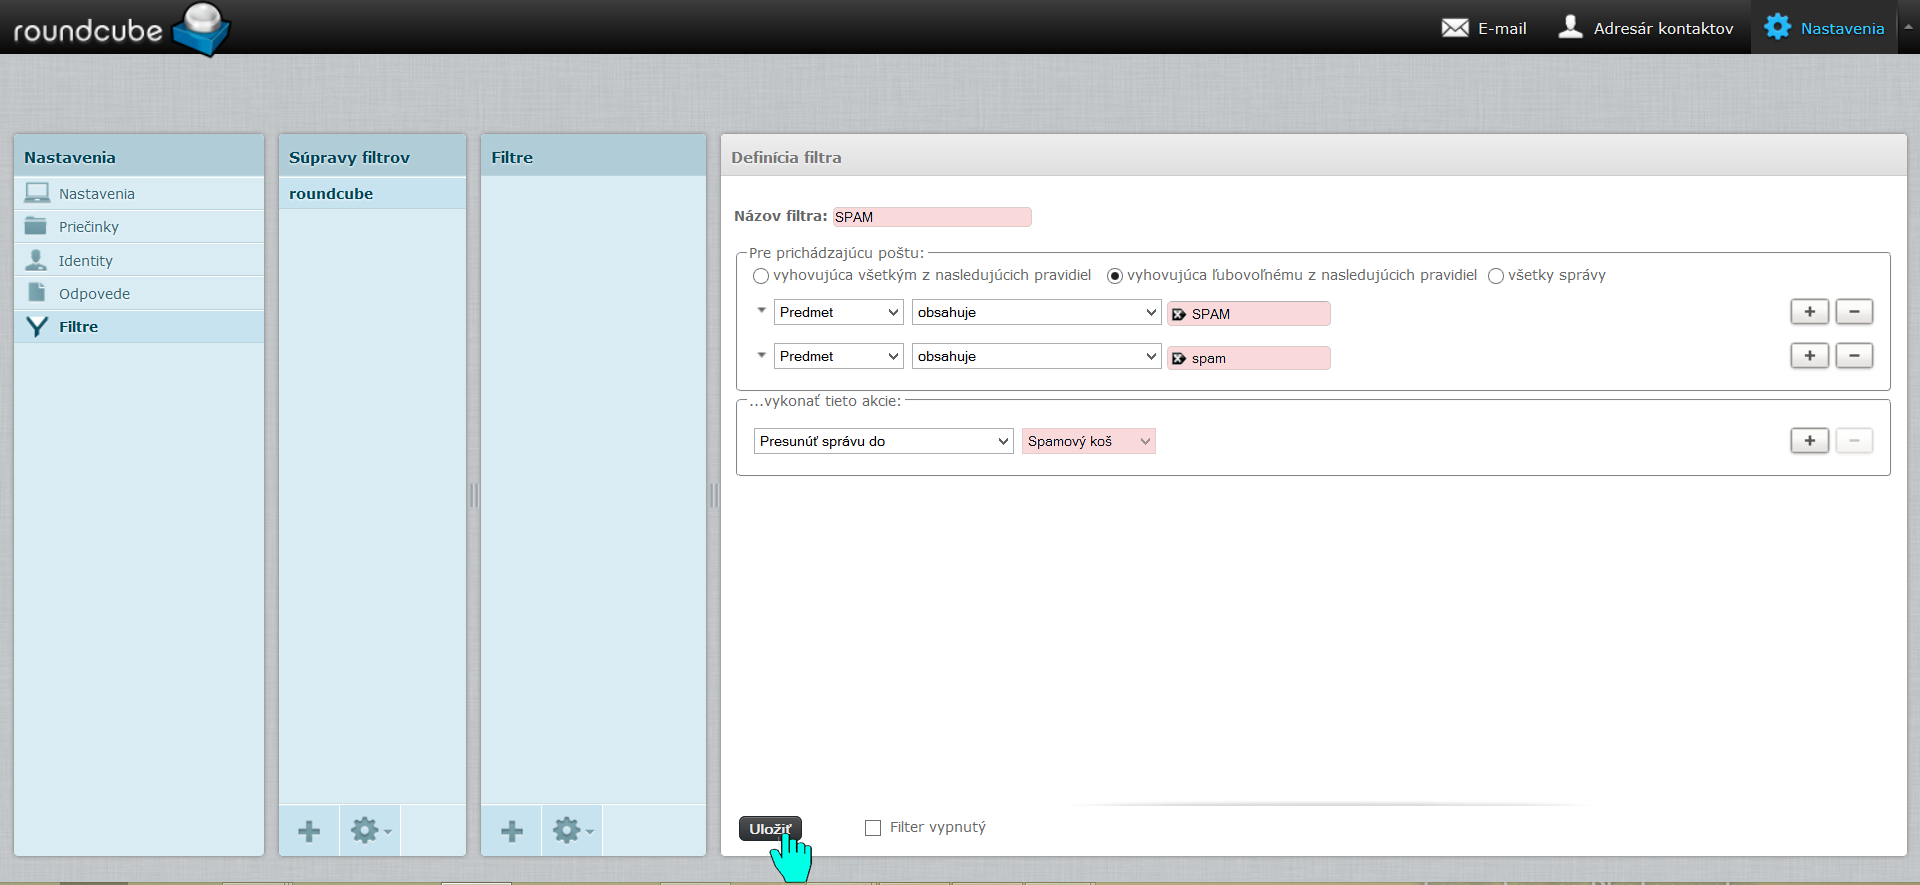The height and width of the screenshot is (885, 1920).
Task: Select 'všetky správy' radio option
Action: pos(1496,276)
